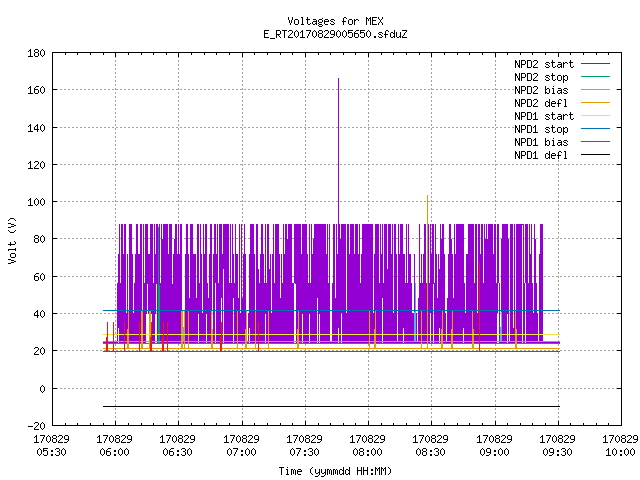Screen dimensions: 640x480
Task: Select the filename E_RT20170829005650.sfduZ text
Action: pyautogui.click(x=335, y=34)
